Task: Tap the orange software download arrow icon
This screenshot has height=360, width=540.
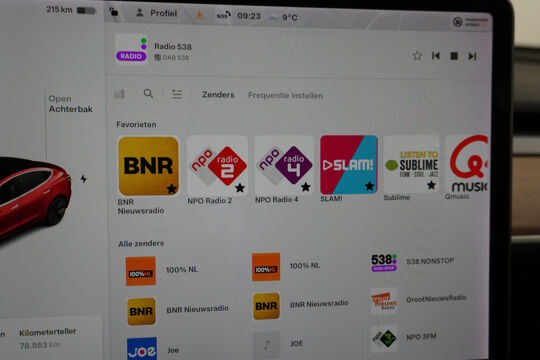Action: [199, 14]
